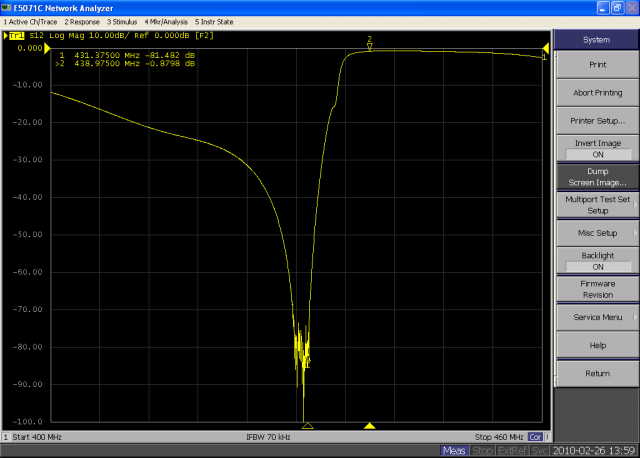Select the hollow marker 1 triangle on frequency axis
Screen dimensions: 640x458
(x=307, y=426)
